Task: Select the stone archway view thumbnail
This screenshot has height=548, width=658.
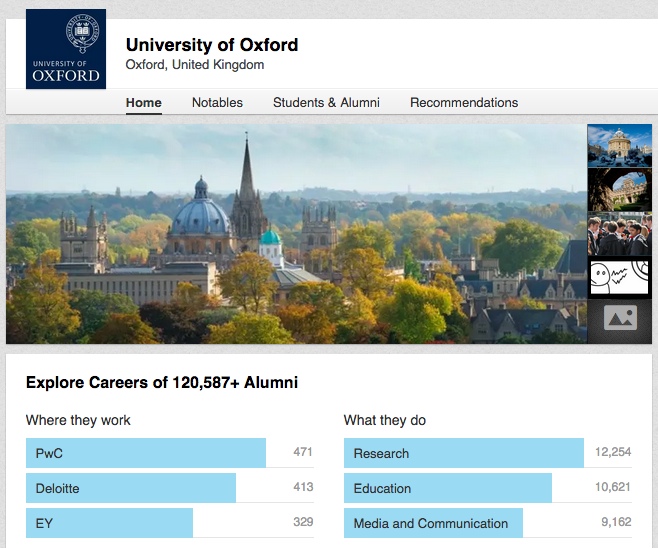Action: [619, 189]
